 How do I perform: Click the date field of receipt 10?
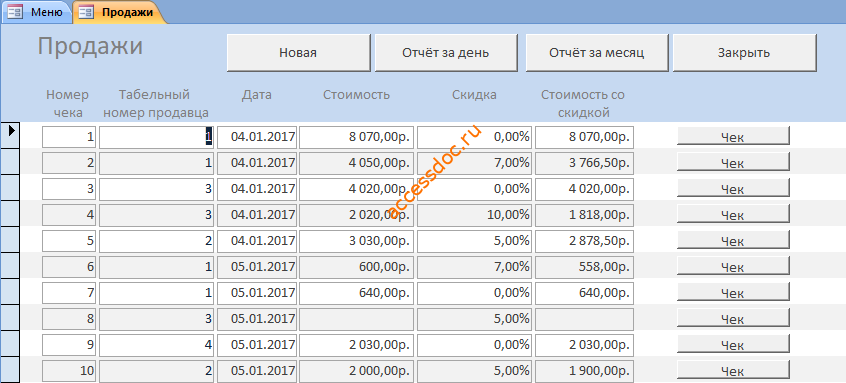coord(257,371)
